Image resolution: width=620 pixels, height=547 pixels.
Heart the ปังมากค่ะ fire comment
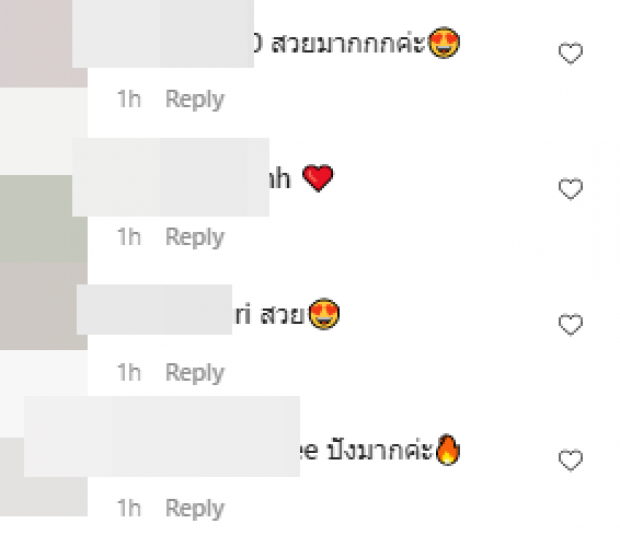(x=571, y=460)
